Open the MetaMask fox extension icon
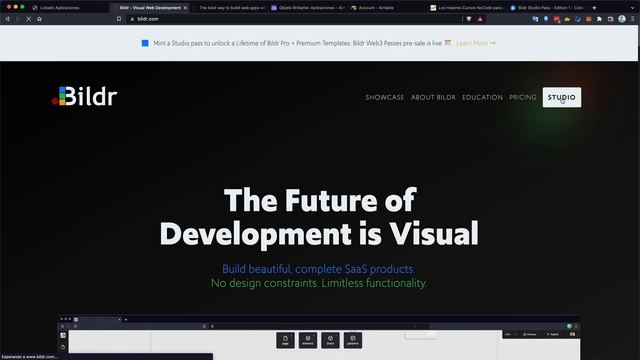 [589, 19]
